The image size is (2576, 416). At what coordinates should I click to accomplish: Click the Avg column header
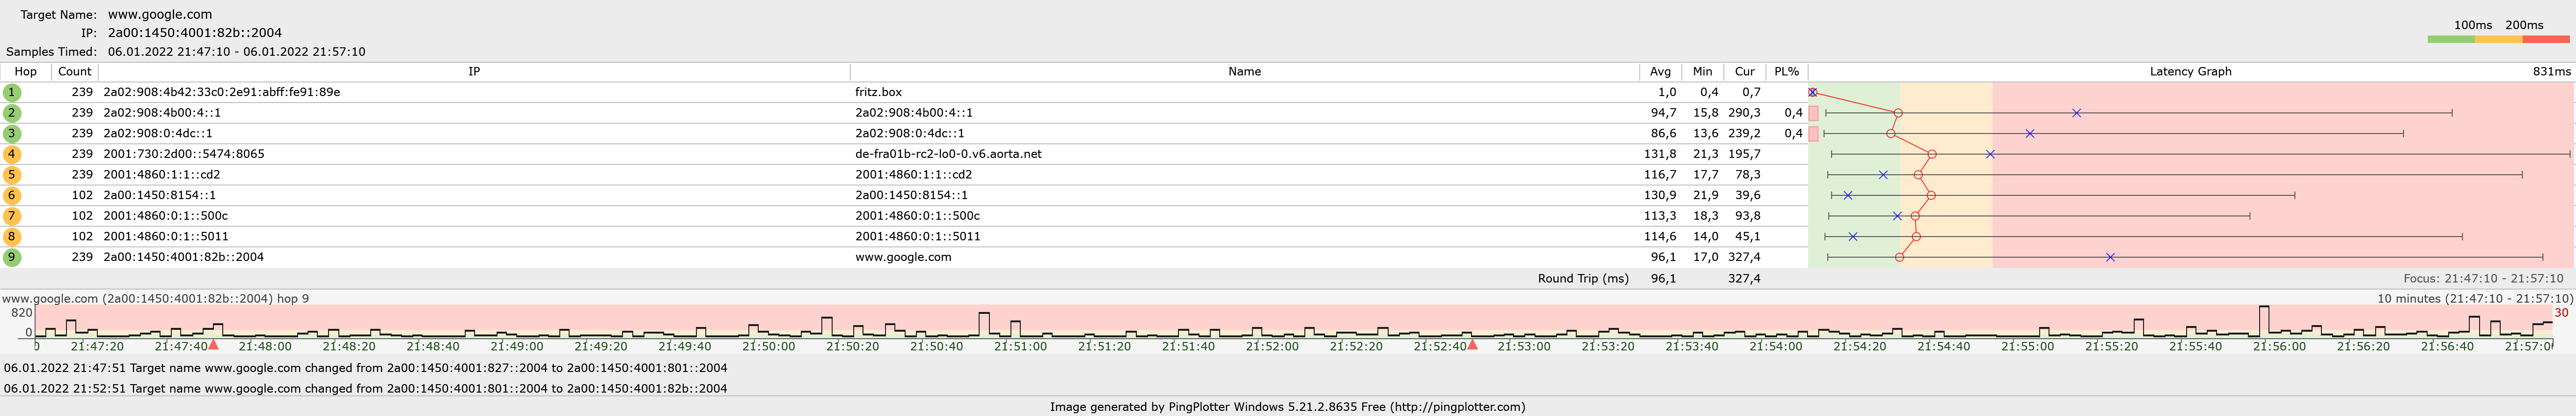(1660, 72)
